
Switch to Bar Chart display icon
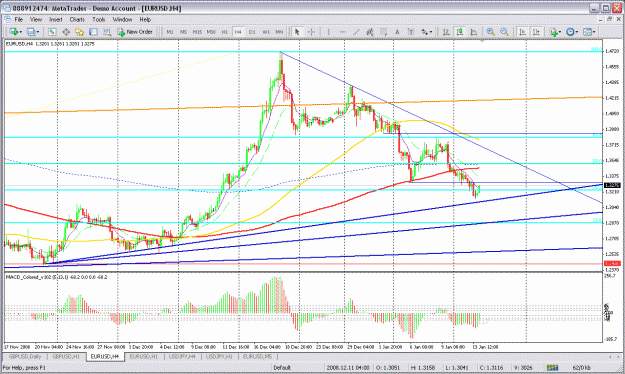pyautogui.click(x=446, y=32)
